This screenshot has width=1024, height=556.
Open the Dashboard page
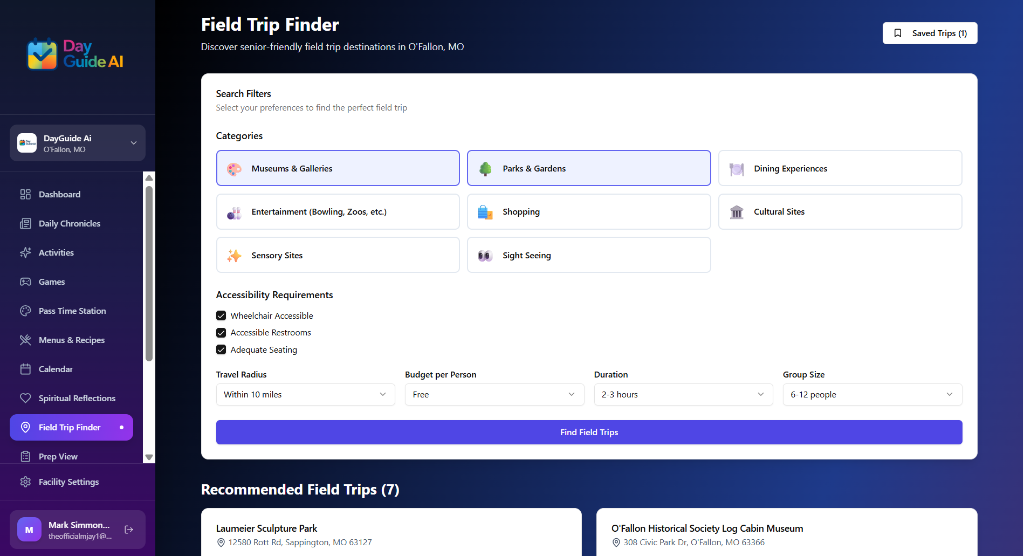coord(71,194)
